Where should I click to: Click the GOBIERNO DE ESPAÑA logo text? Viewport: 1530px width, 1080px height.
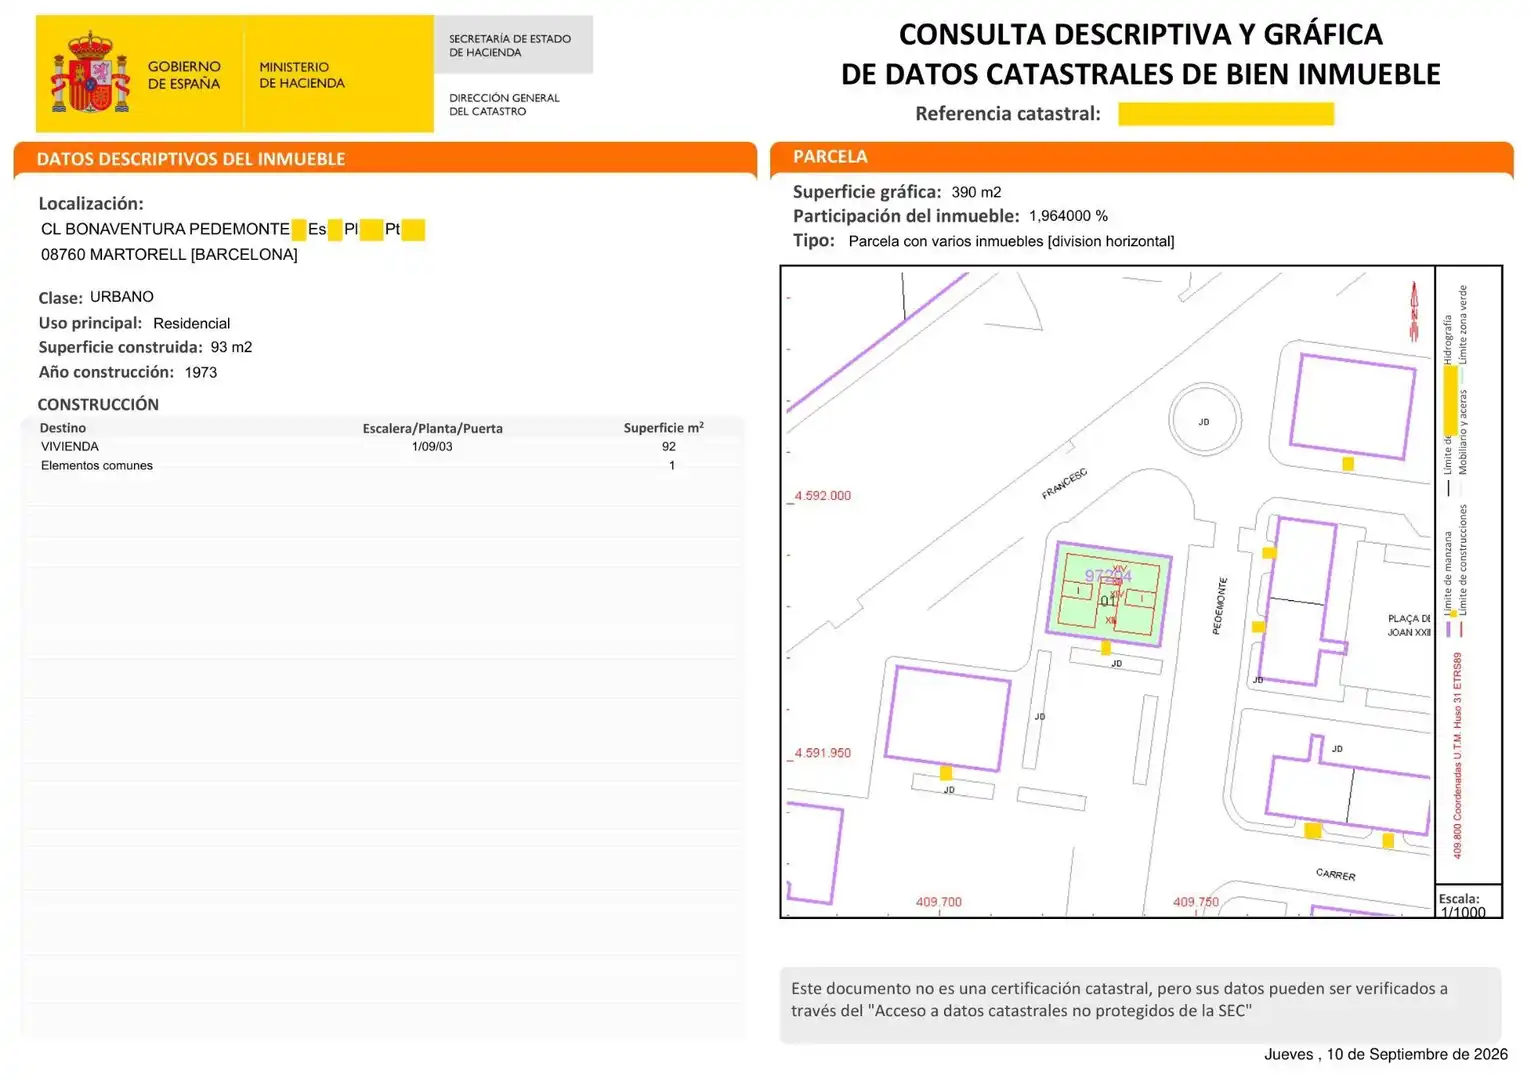click(184, 75)
